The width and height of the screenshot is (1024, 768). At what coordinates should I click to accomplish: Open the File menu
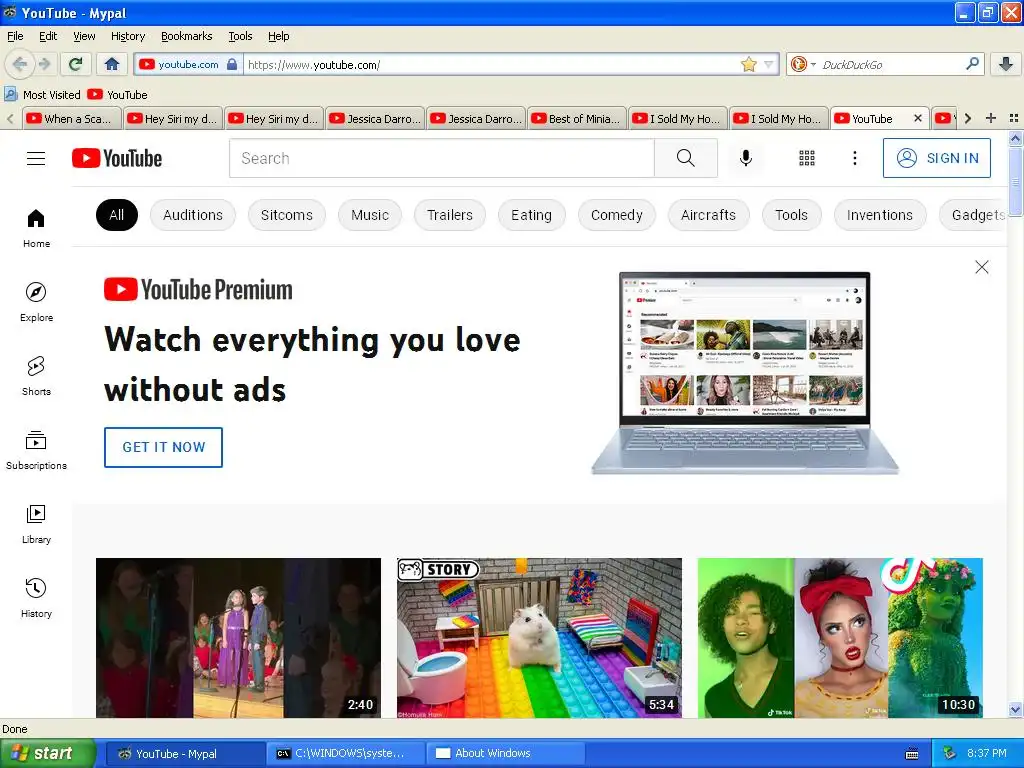[x=15, y=36]
